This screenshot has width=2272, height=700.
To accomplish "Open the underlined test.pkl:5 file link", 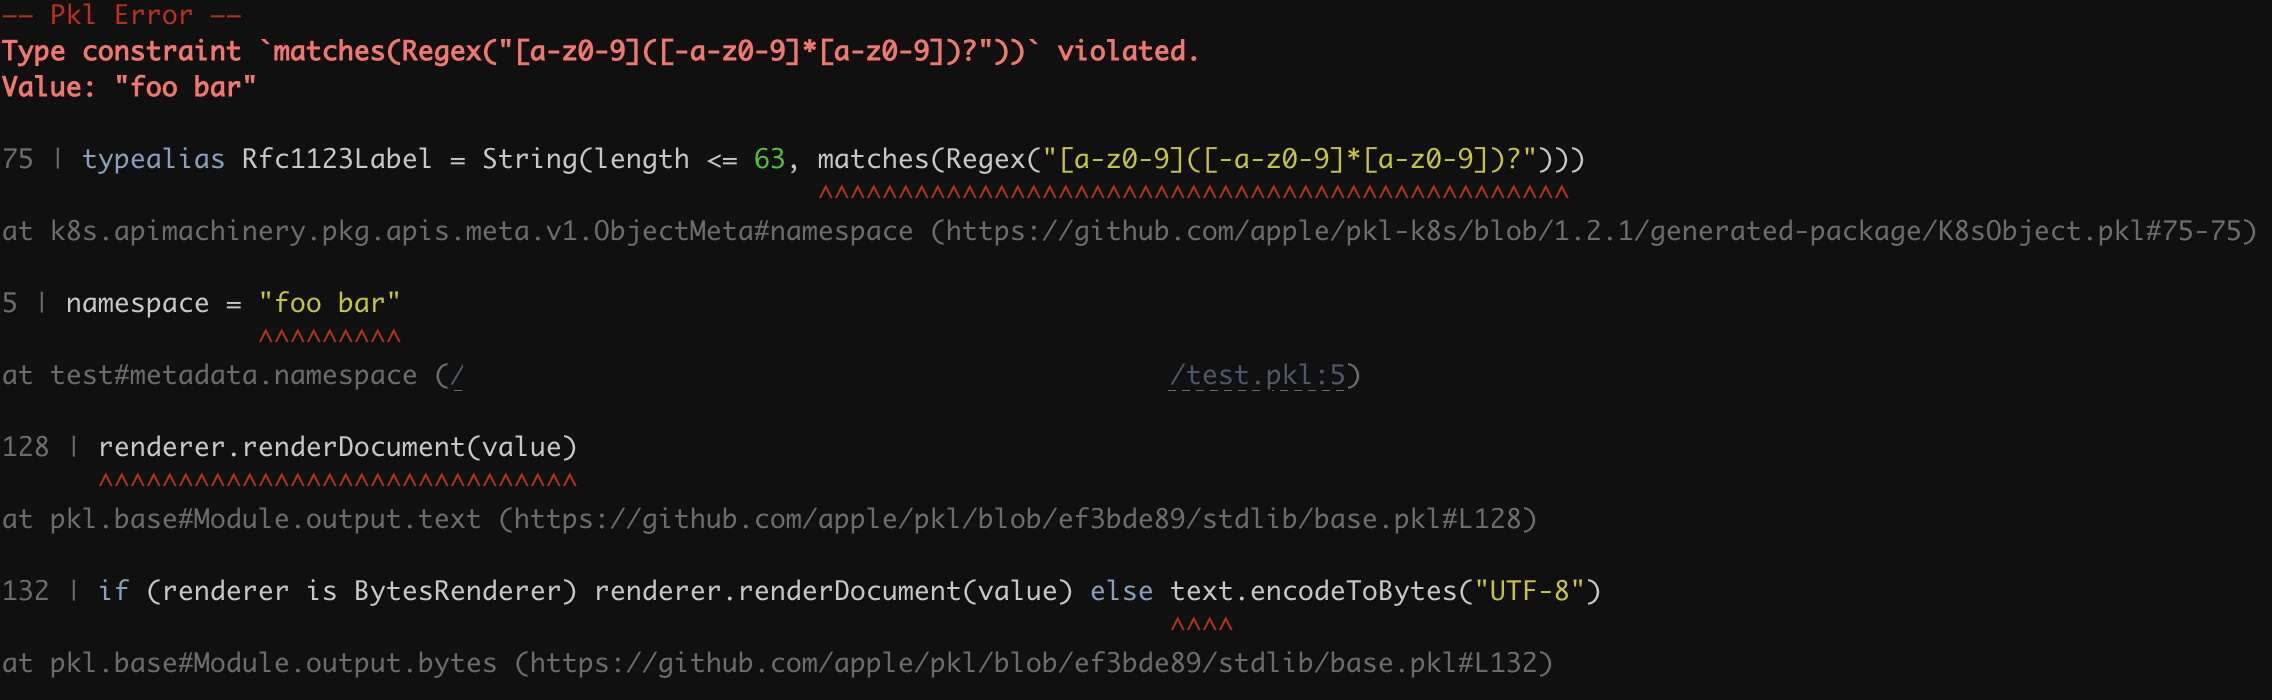I will coord(1257,375).
